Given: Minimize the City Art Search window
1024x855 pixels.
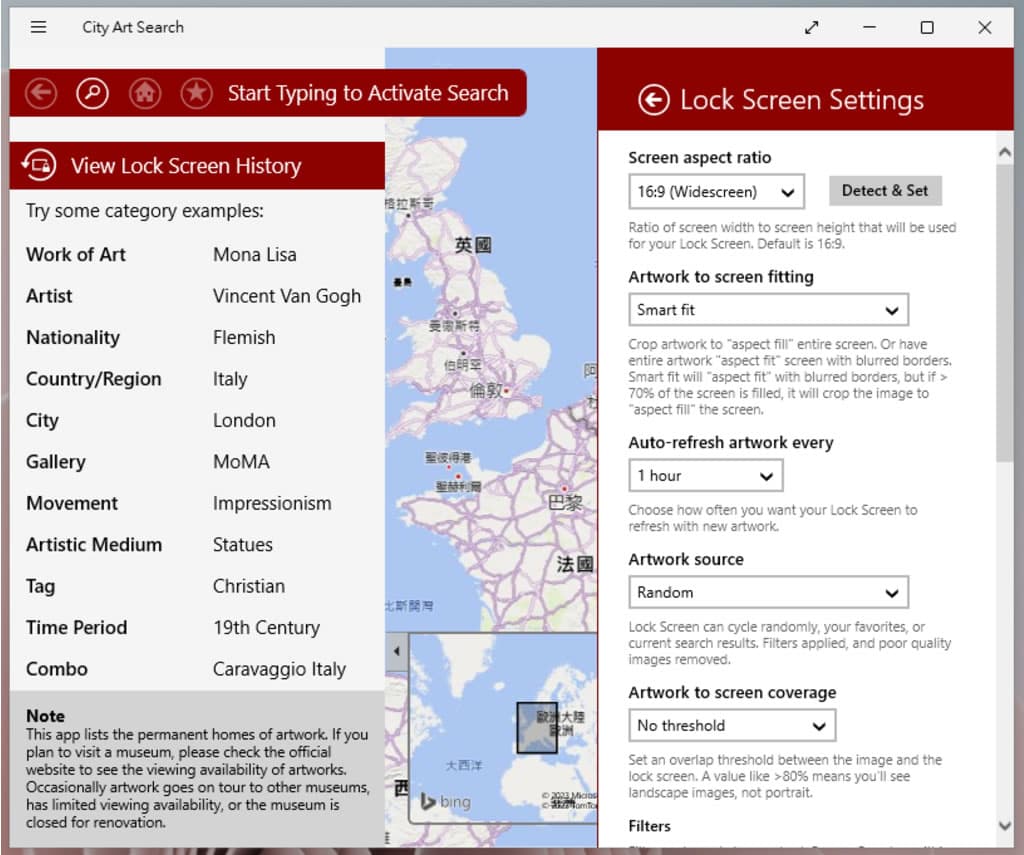Looking at the screenshot, I should [869, 27].
